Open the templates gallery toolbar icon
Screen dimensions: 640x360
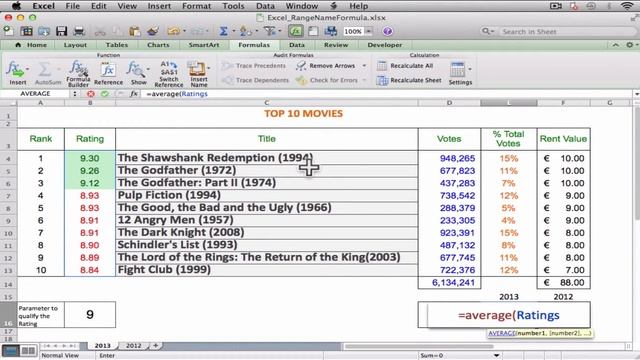(27, 31)
